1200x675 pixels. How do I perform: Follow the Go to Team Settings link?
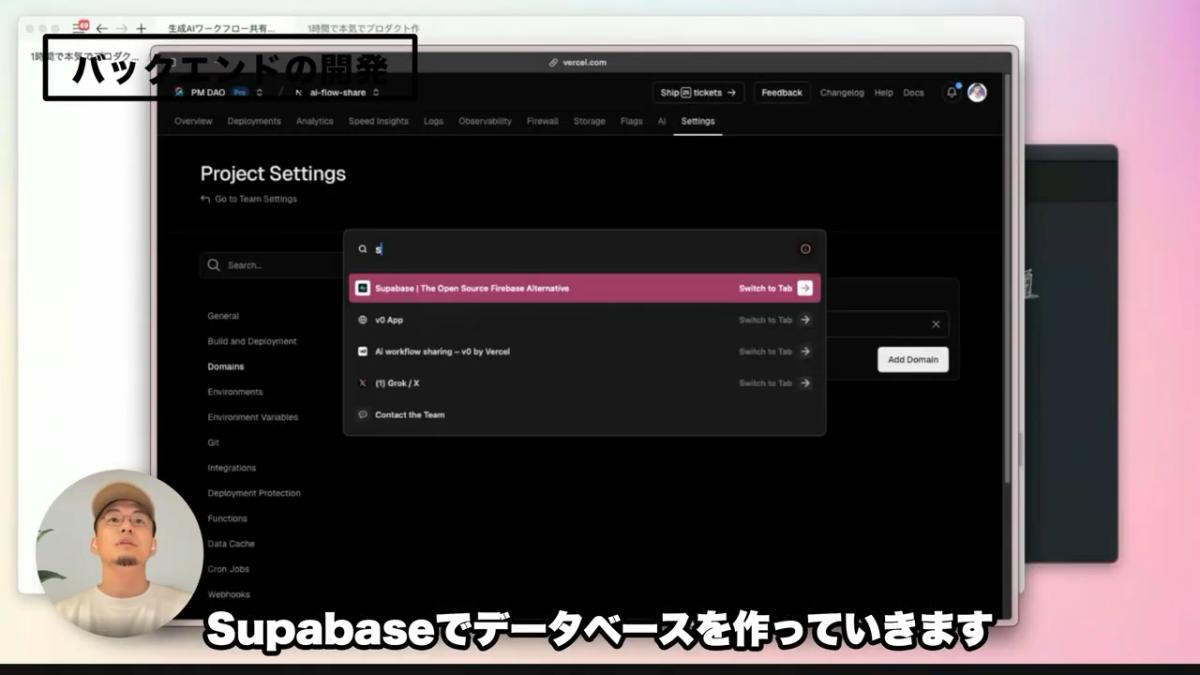tap(255, 199)
